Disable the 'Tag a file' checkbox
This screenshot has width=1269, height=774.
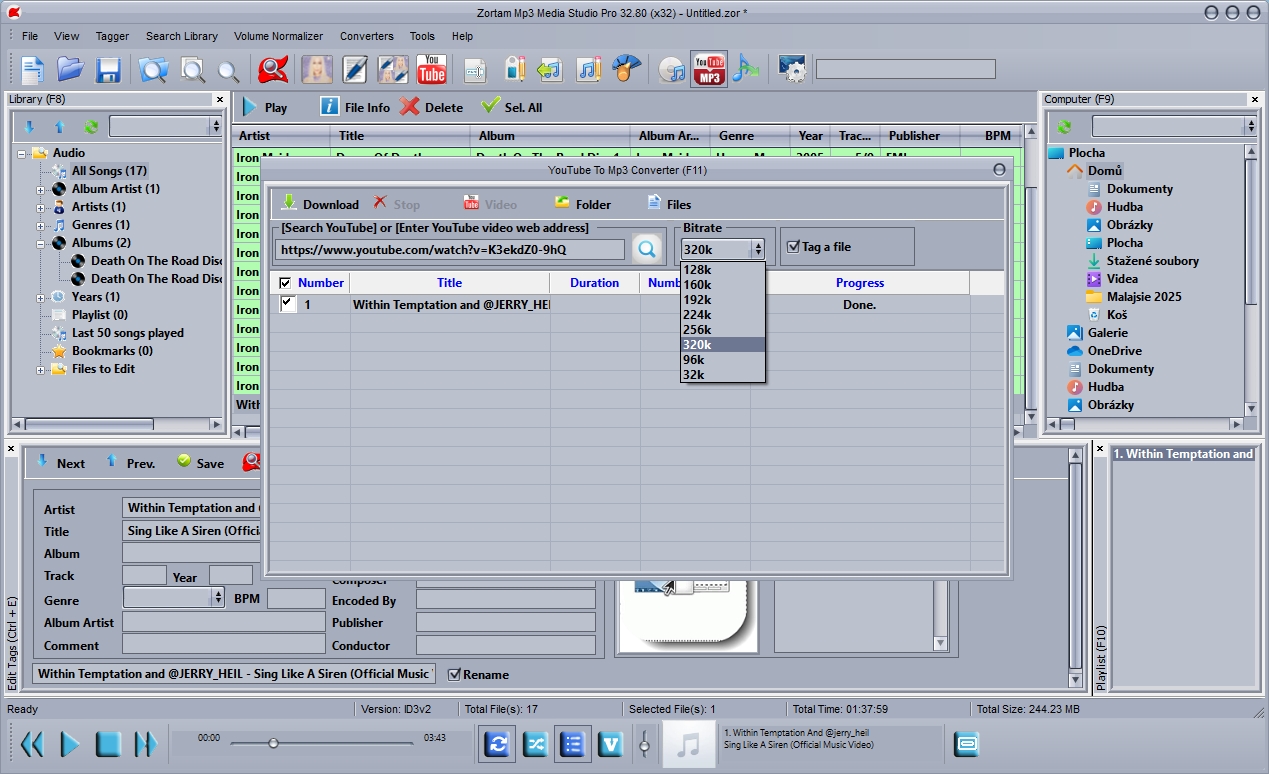click(793, 247)
